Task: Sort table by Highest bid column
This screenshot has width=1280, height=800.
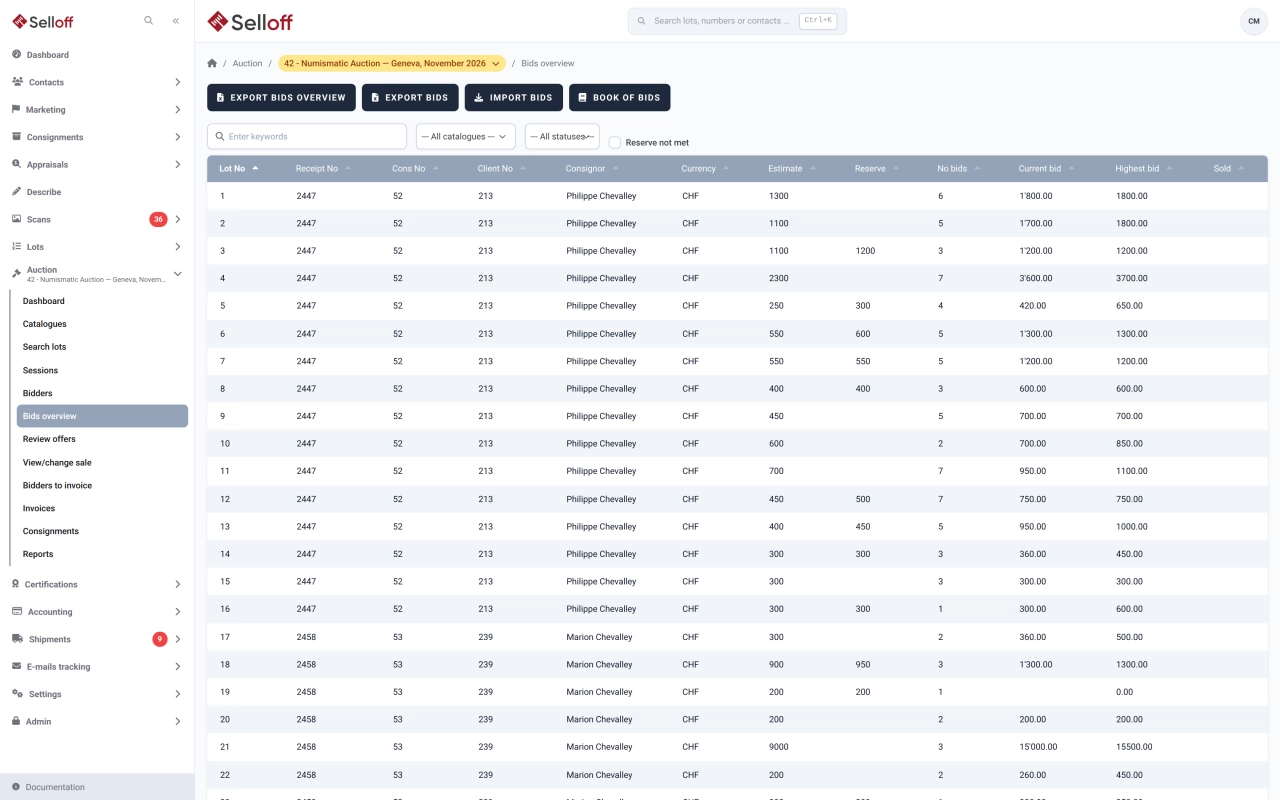Action: 1144,168
